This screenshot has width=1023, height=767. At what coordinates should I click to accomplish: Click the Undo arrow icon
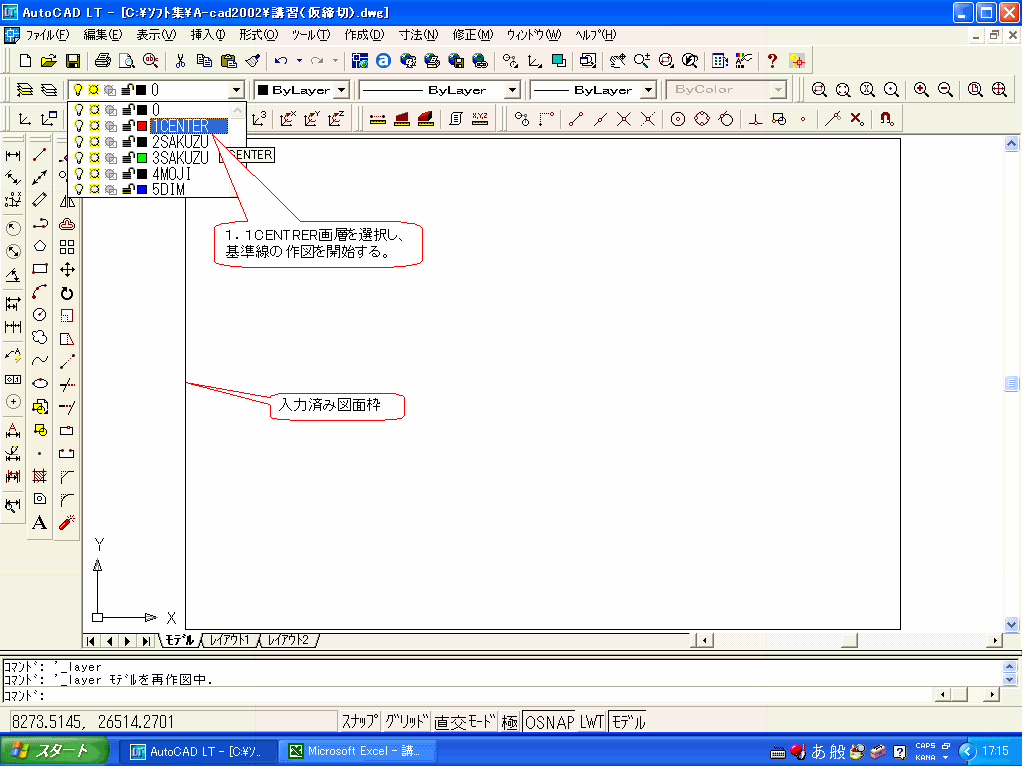click(x=281, y=61)
